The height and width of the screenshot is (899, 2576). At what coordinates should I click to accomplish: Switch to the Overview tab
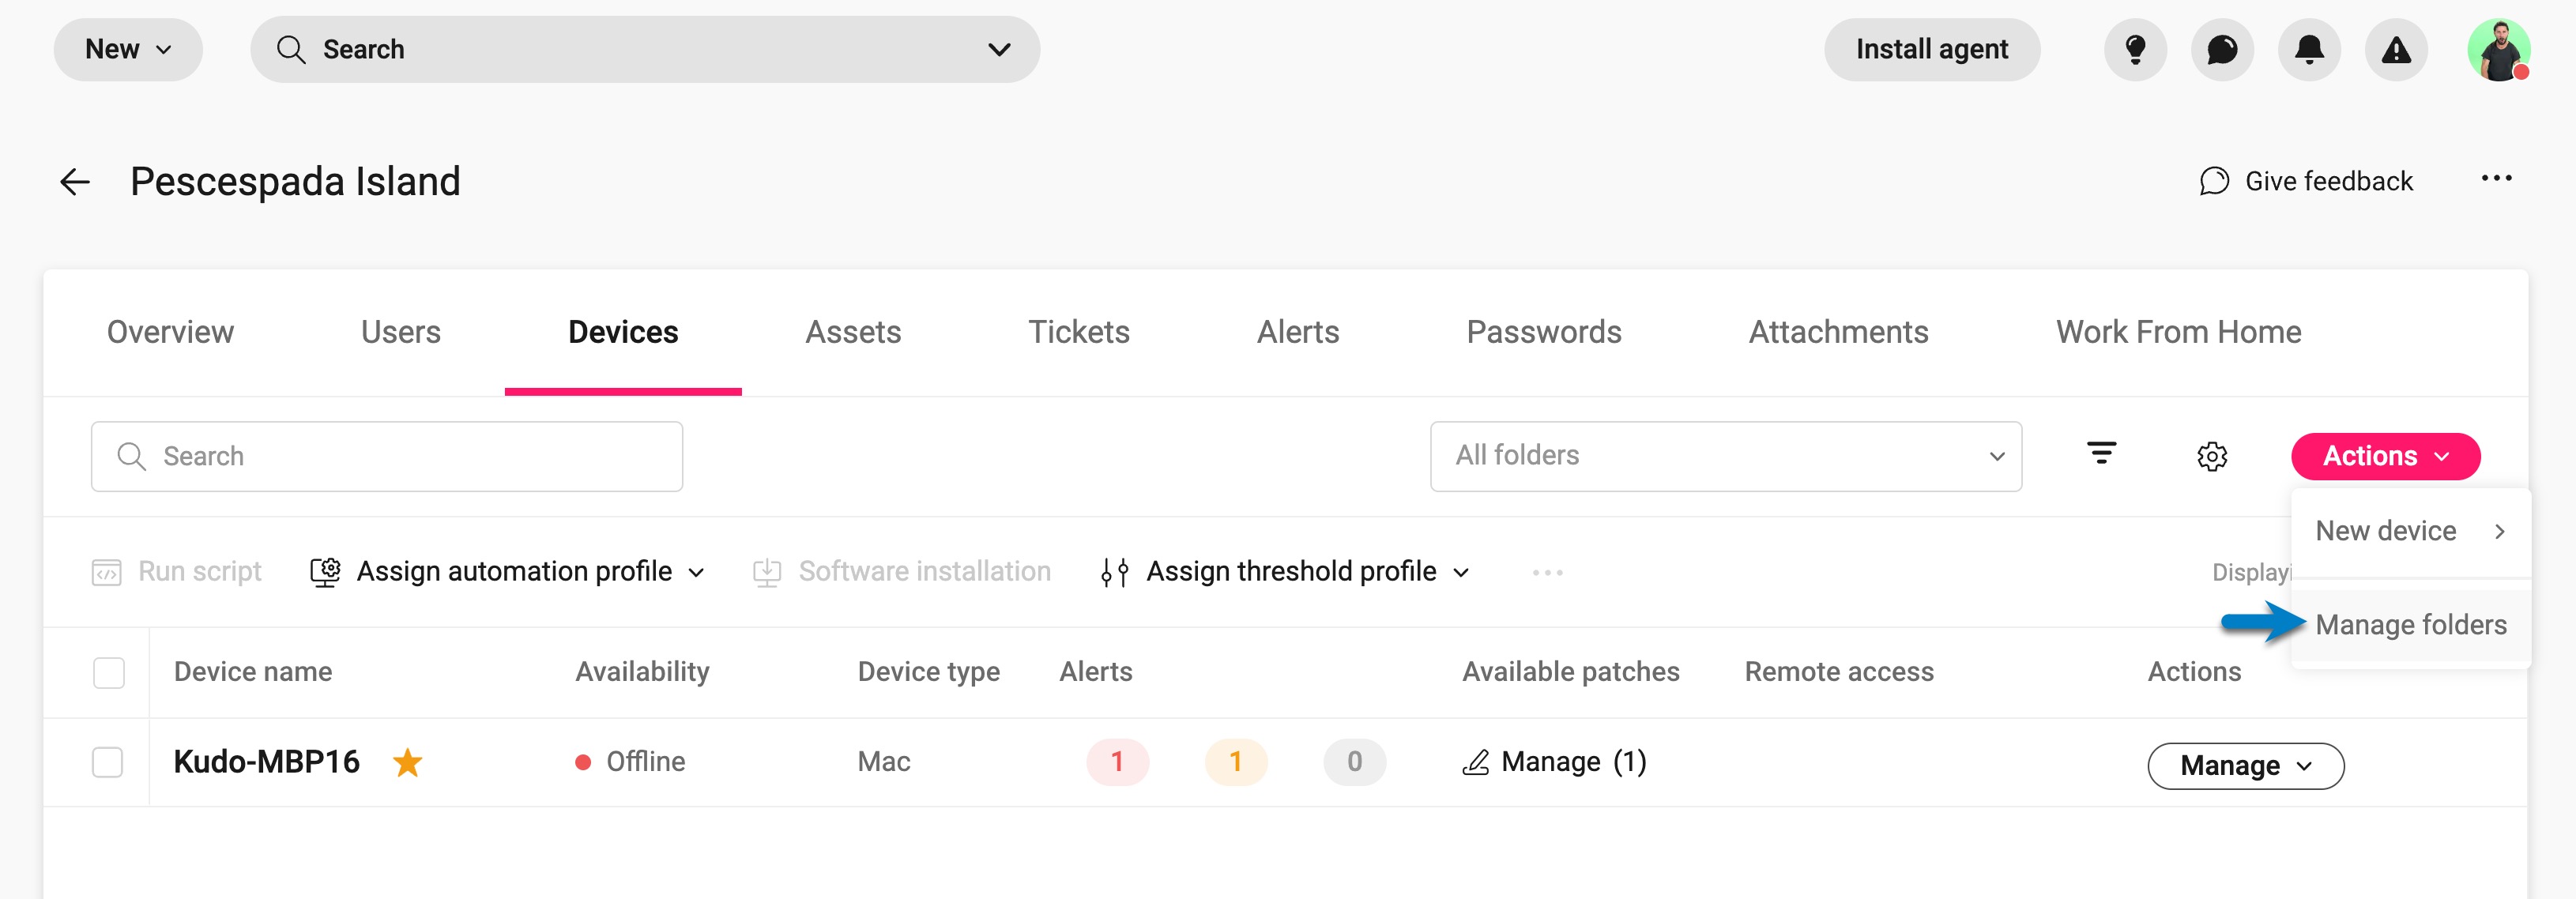[x=170, y=332]
